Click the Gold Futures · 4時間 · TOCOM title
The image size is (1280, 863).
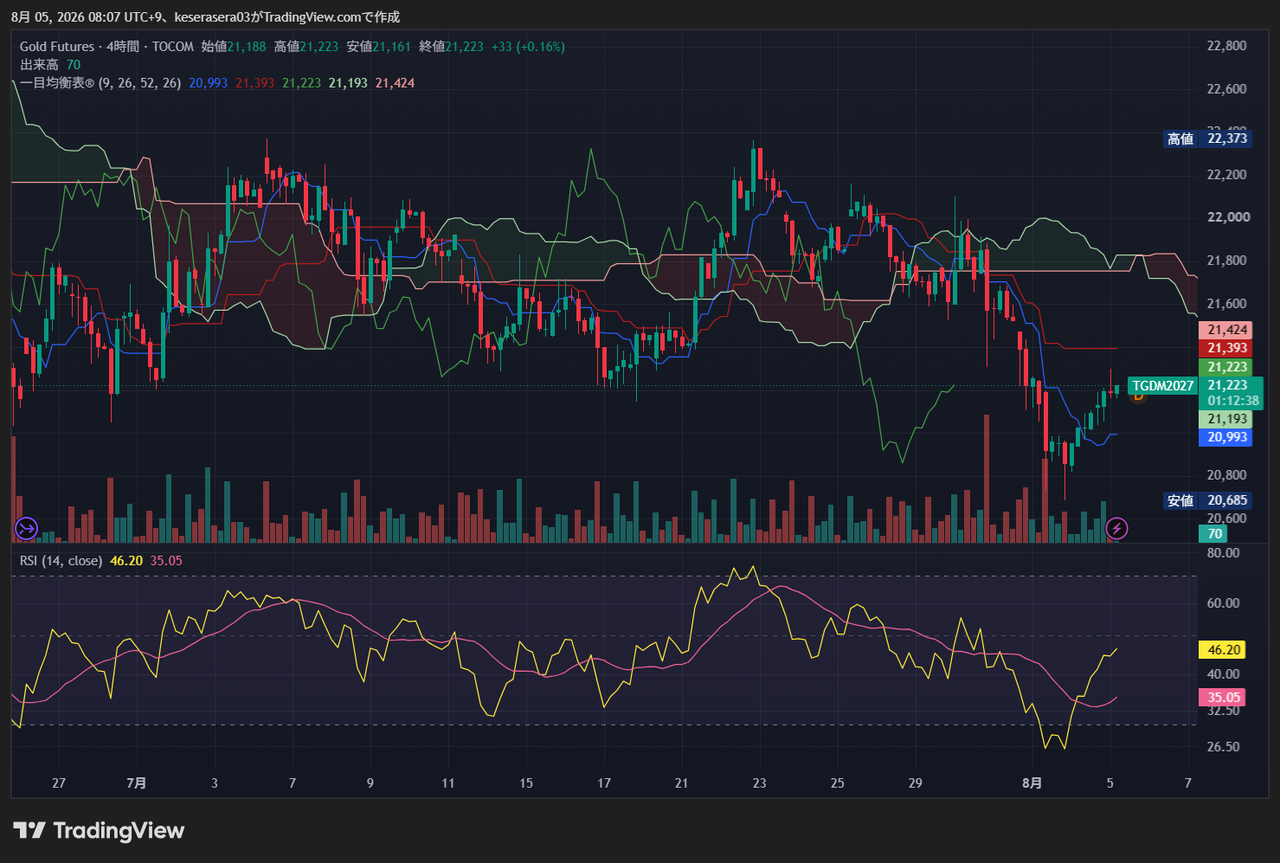(107, 47)
